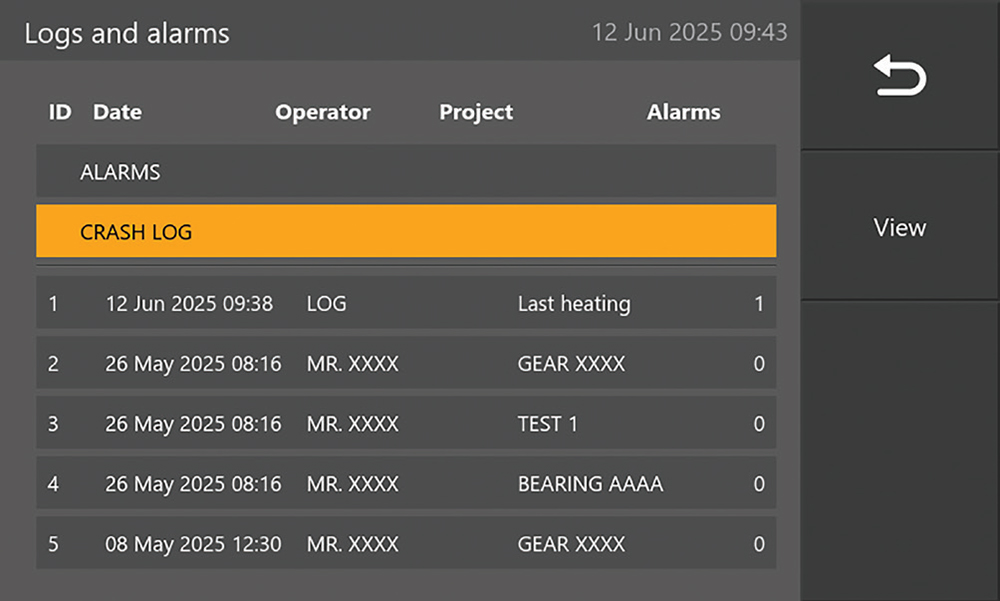Click the Alarms column header
1000x601 pixels.
click(683, 112)
